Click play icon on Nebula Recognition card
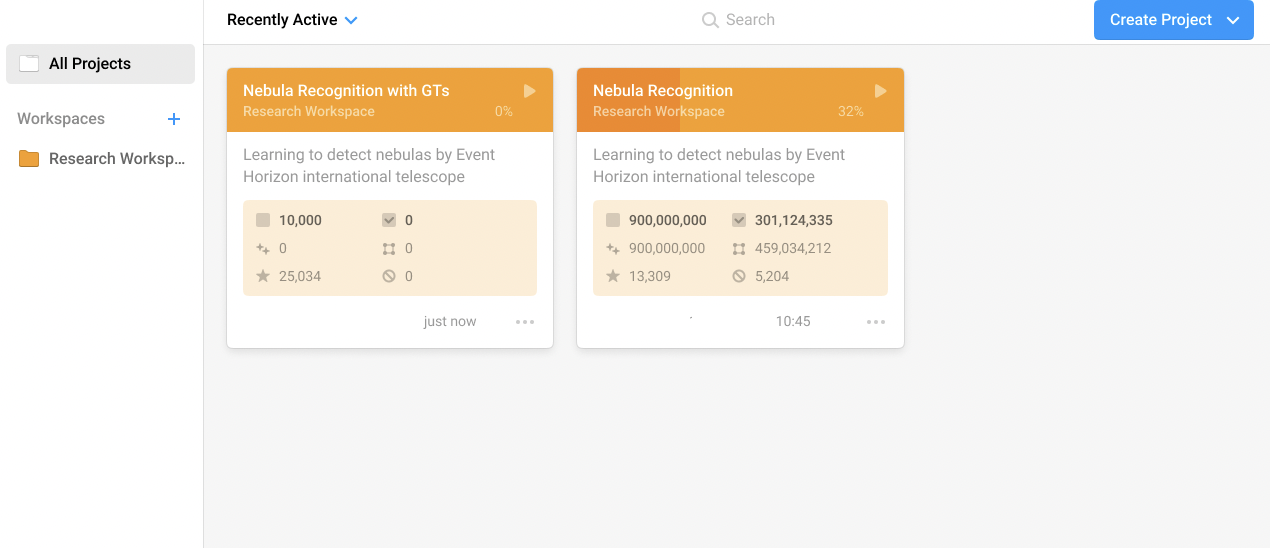Screen dimensions: 1270x548 coord(880,91)
